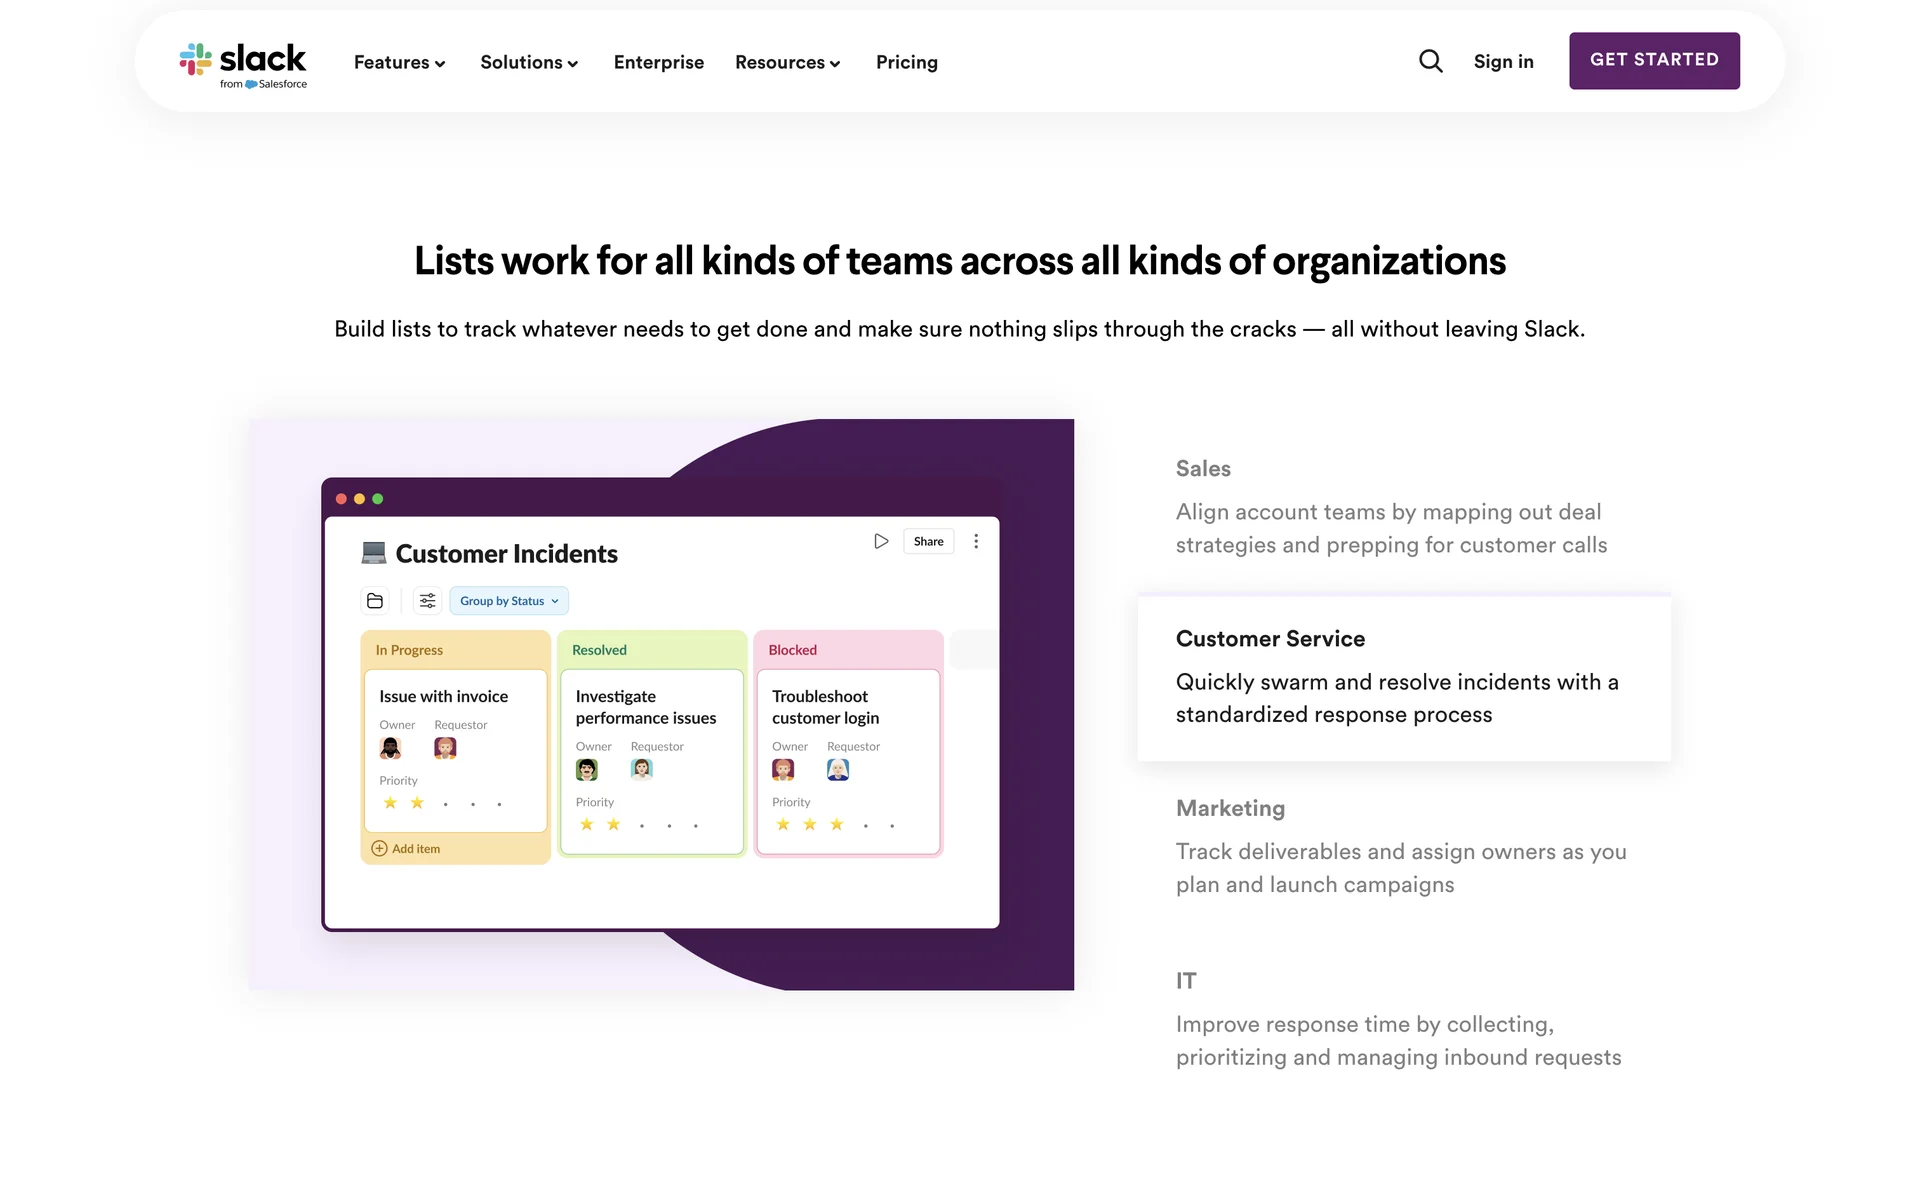Open the Pricing page
The width and height of the screenshot is (1920, 1200).
coord(906,62)
